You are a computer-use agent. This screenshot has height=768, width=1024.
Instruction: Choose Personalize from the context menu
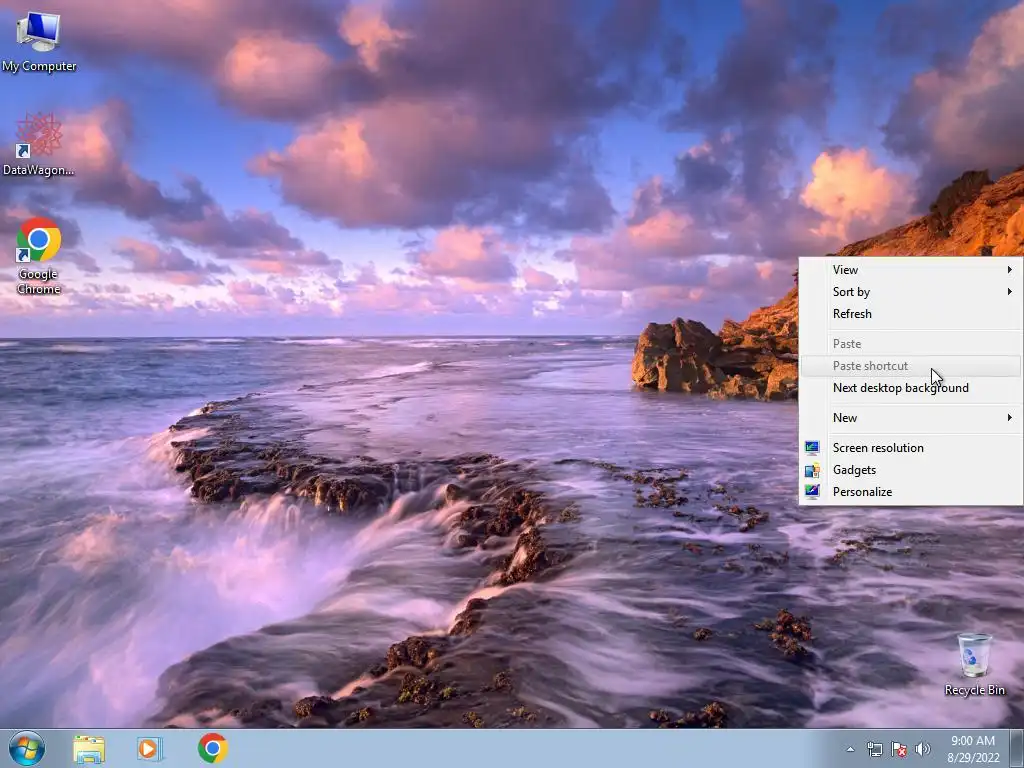pos(910,492)
